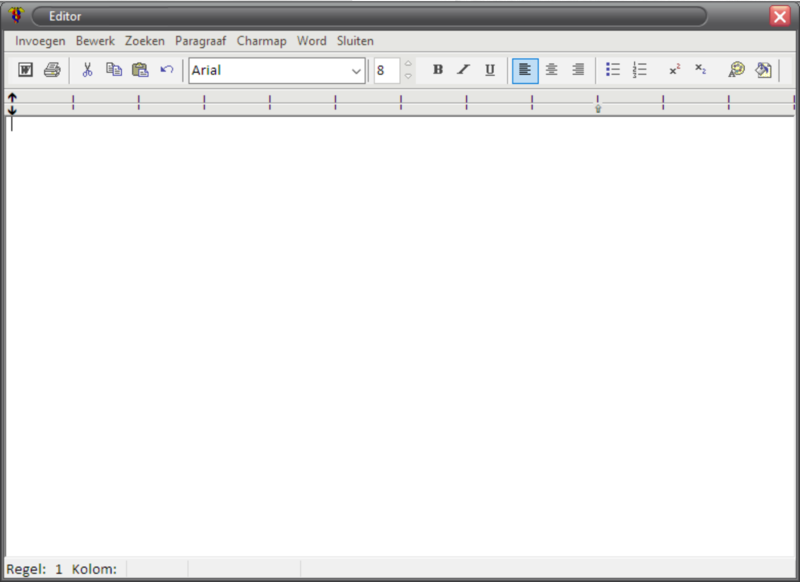Apply subscript formatting
The image size is (800, 582).
(x=701, y=70)
